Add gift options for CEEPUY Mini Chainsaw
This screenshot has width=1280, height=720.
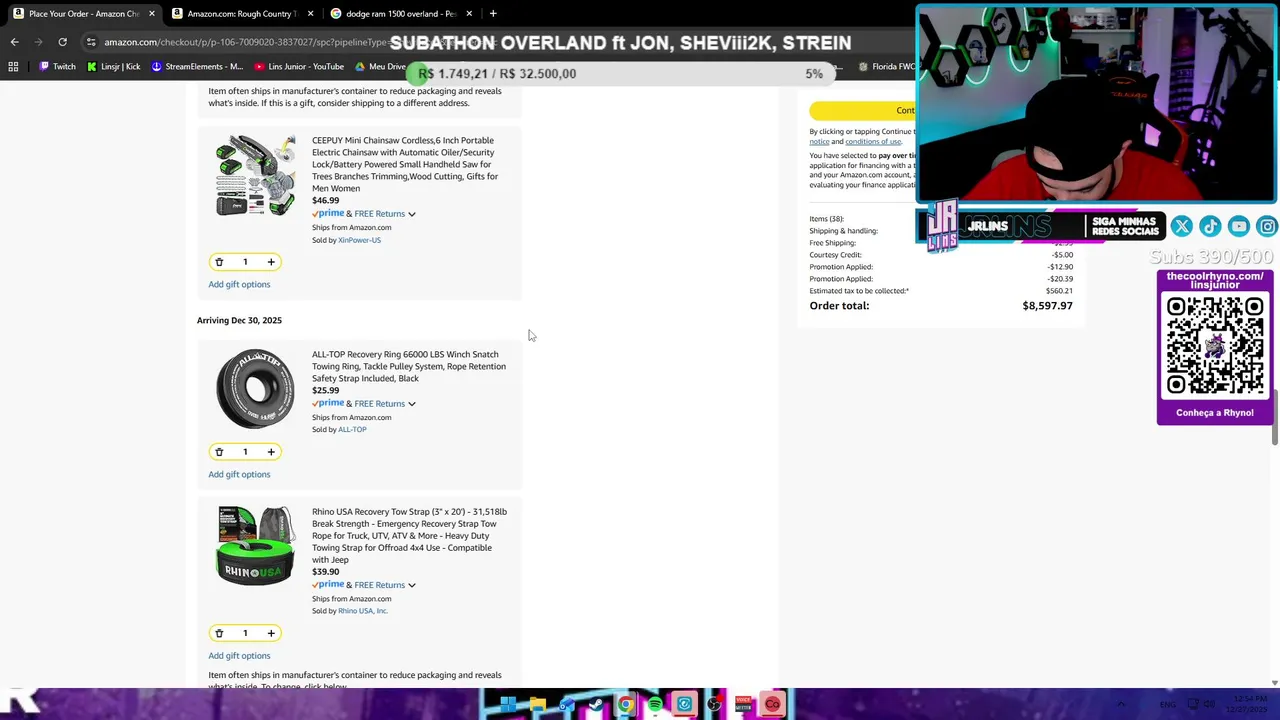239,285
